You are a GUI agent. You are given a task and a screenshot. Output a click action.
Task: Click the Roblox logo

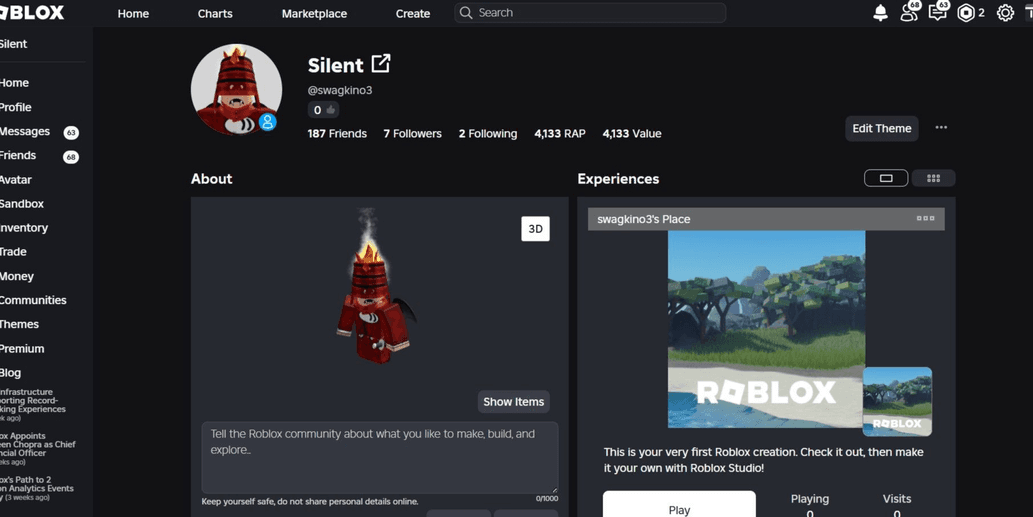click(32, 13)
